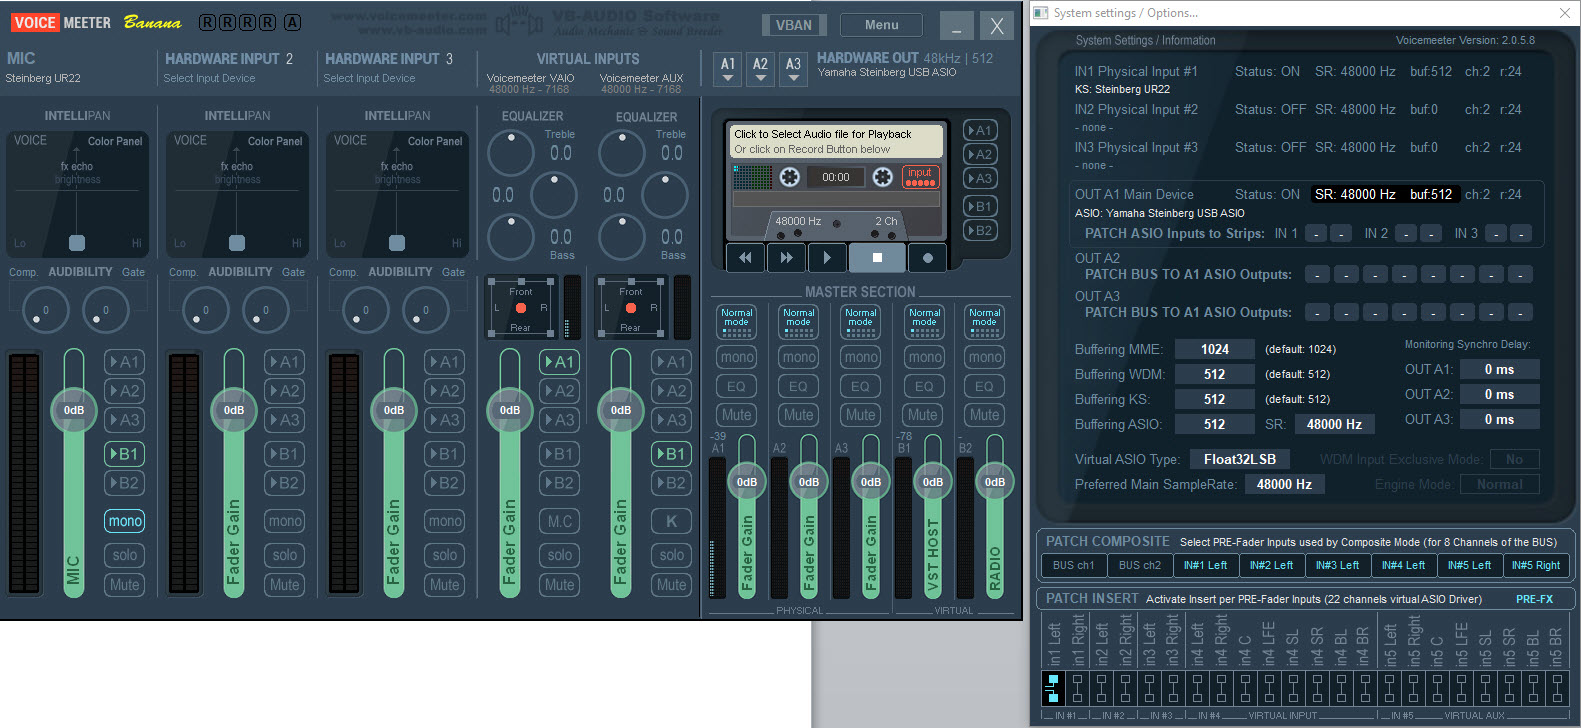
Task: Toggle recorder routing to B2
Action: point(979,230)
